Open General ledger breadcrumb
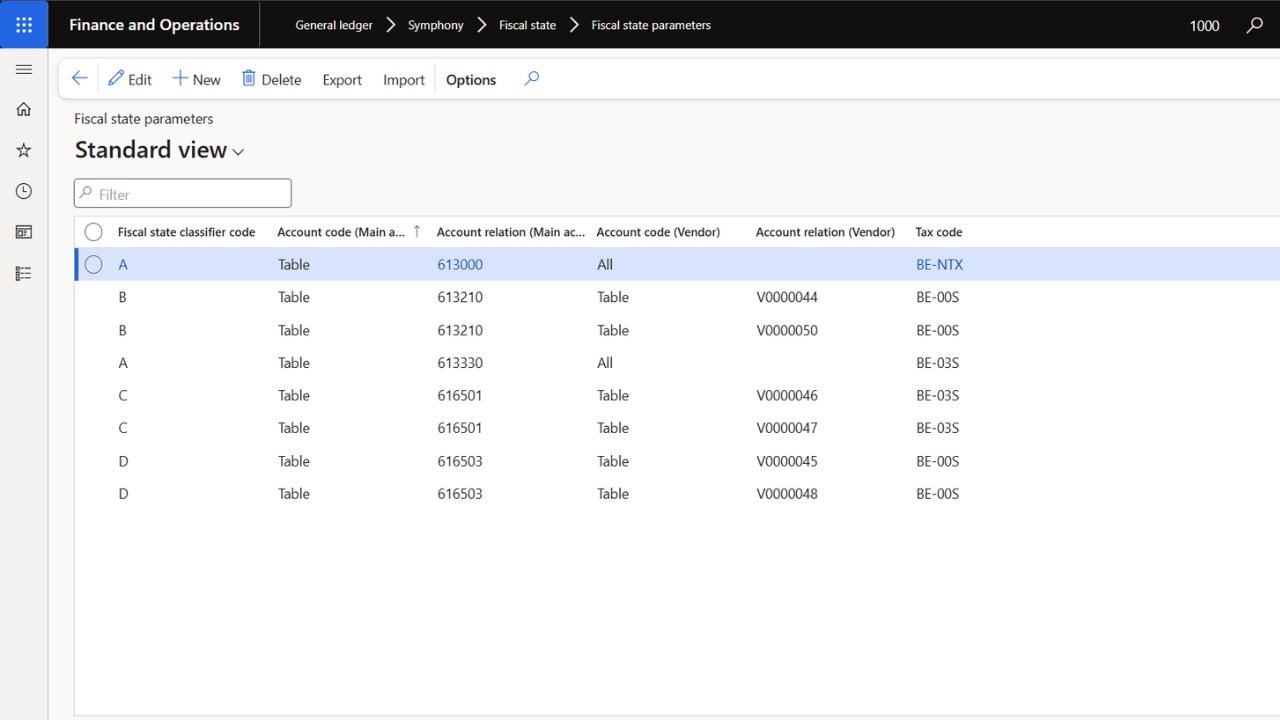 click(334, 25)
